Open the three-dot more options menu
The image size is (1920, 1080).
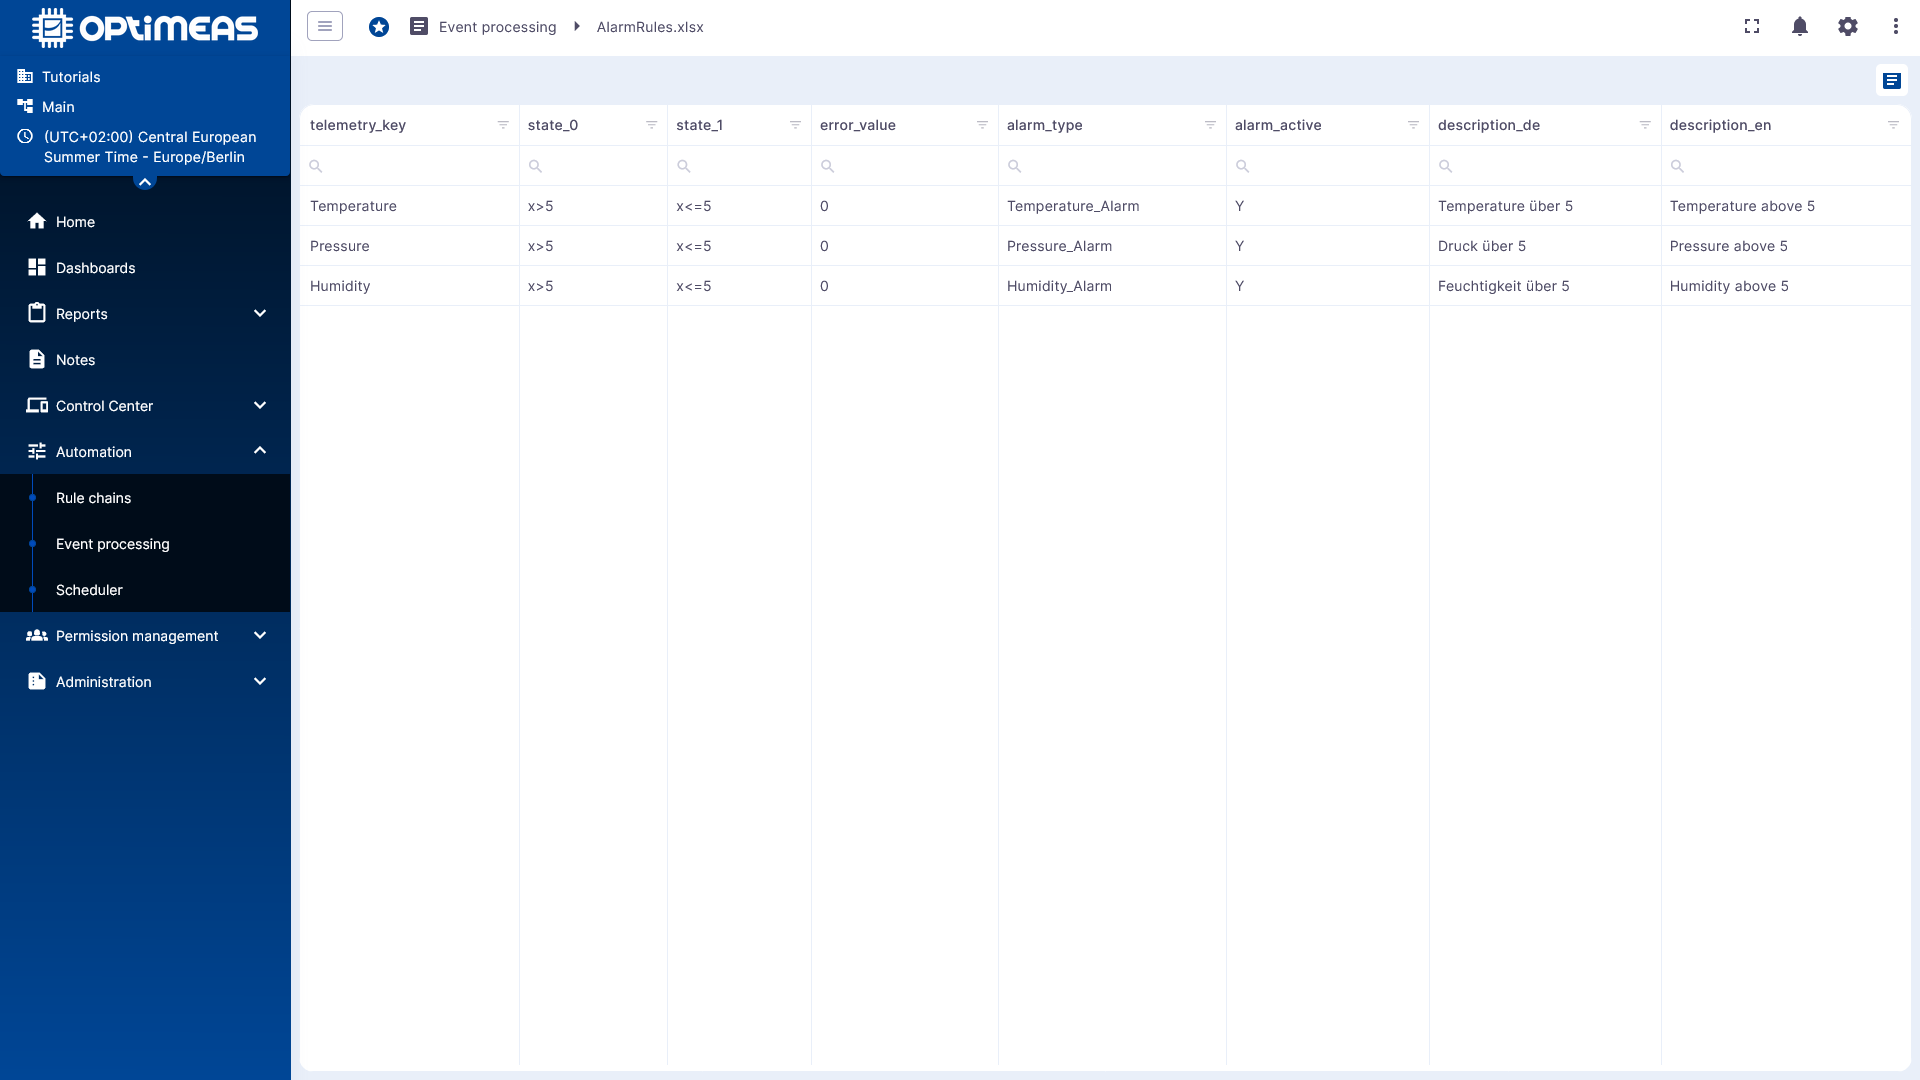tap(1896, 26)
